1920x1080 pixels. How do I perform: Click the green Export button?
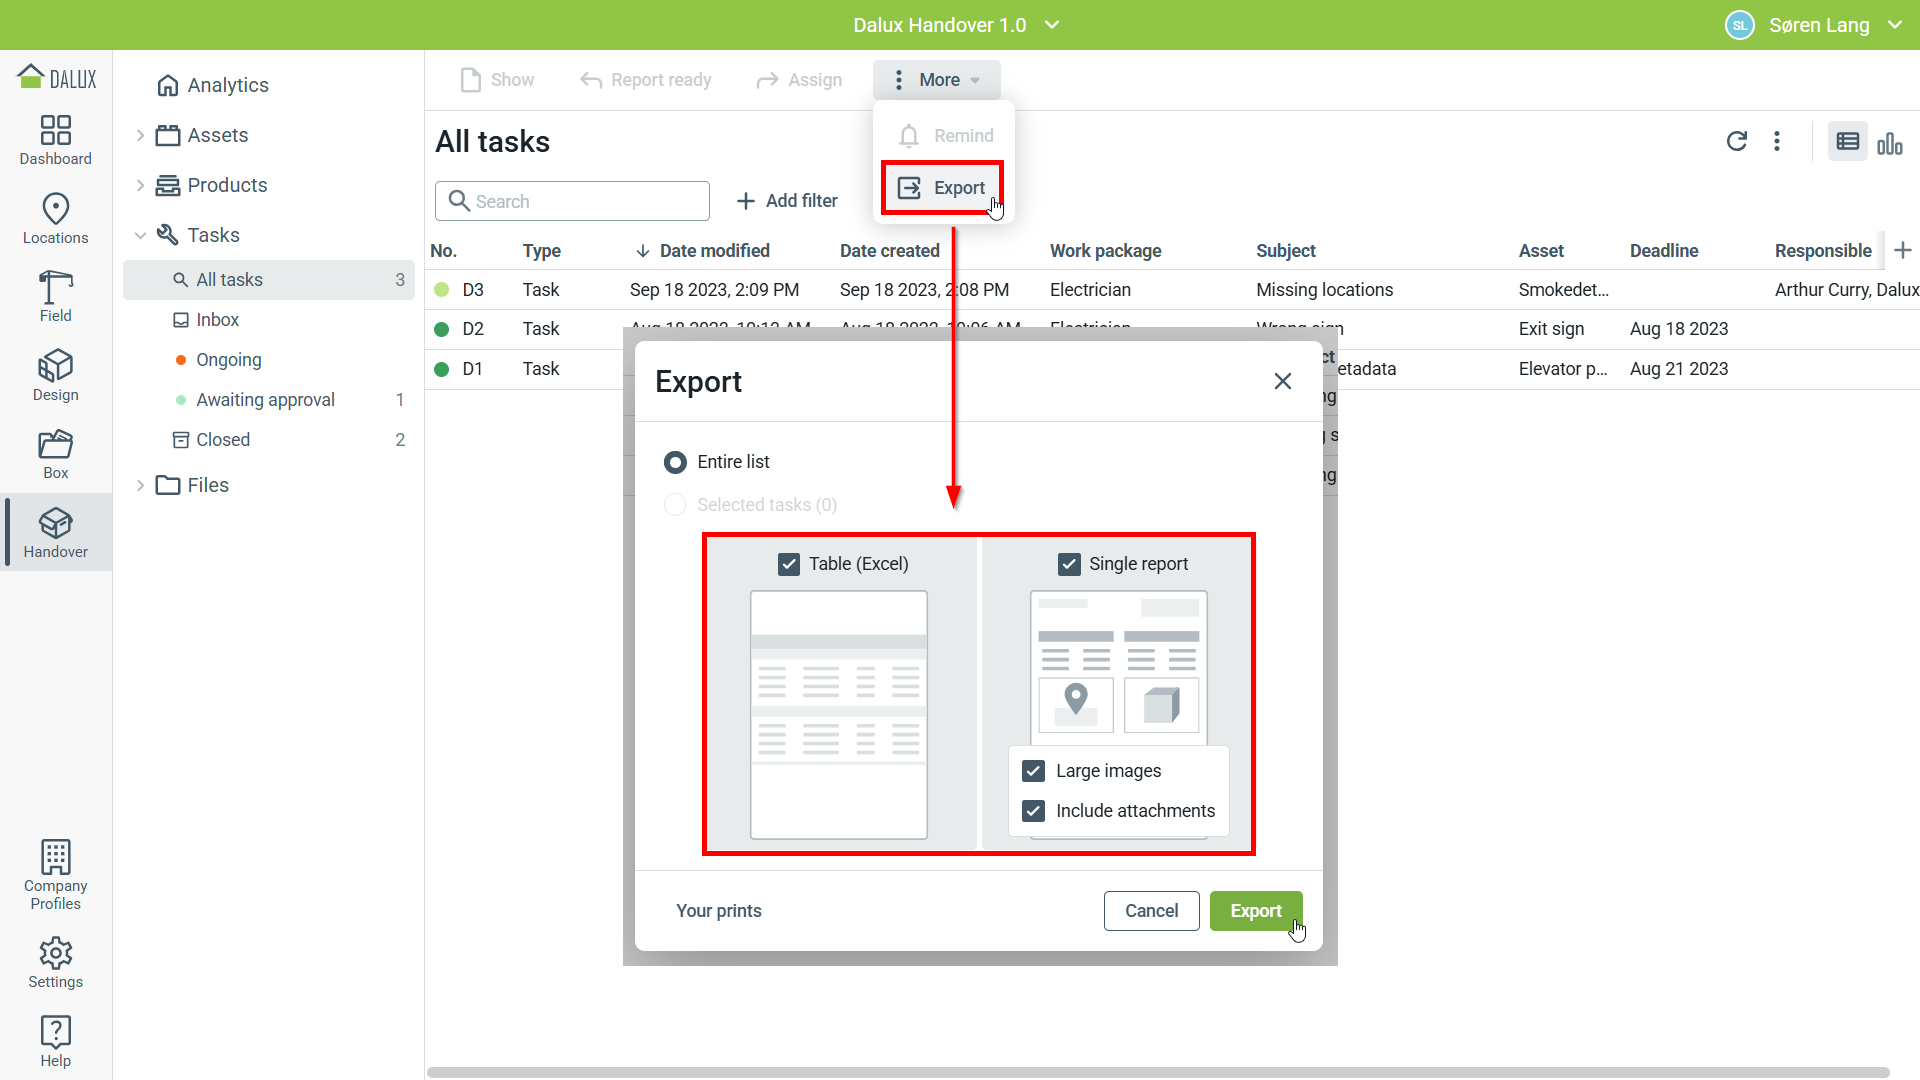click(1256, 911)
